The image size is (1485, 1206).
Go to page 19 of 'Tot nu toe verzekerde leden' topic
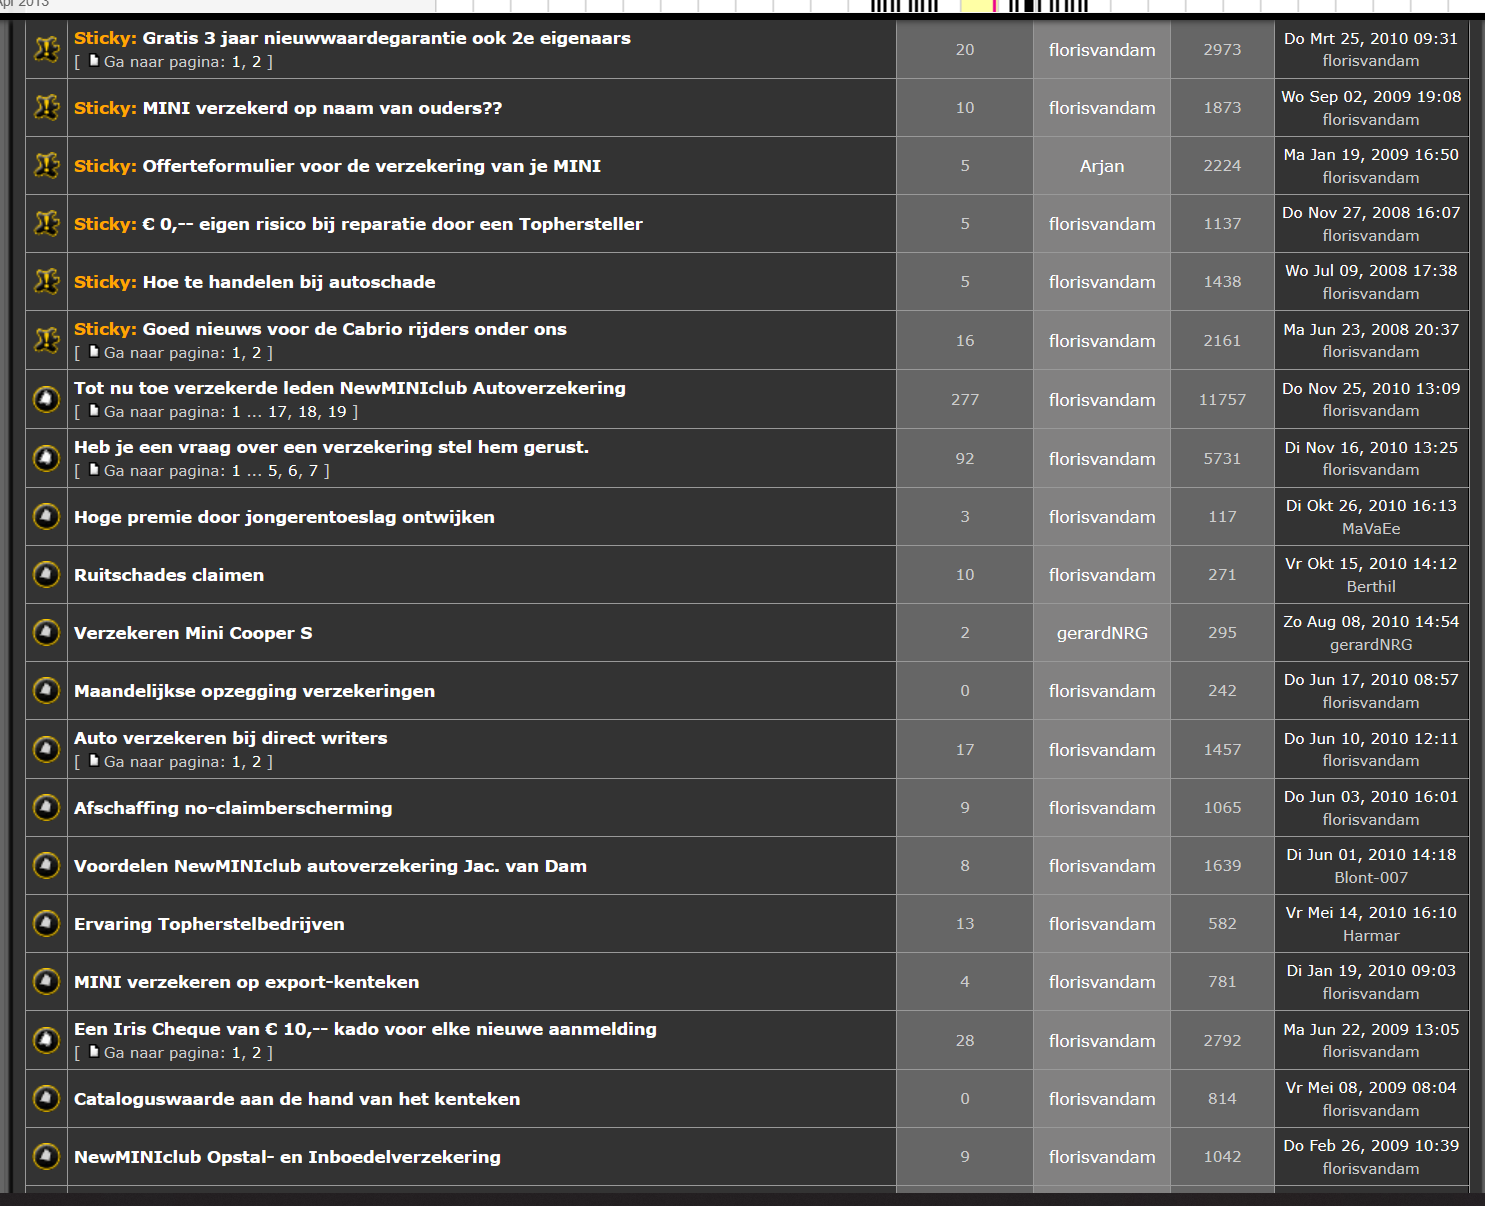(x=337, y=412)
